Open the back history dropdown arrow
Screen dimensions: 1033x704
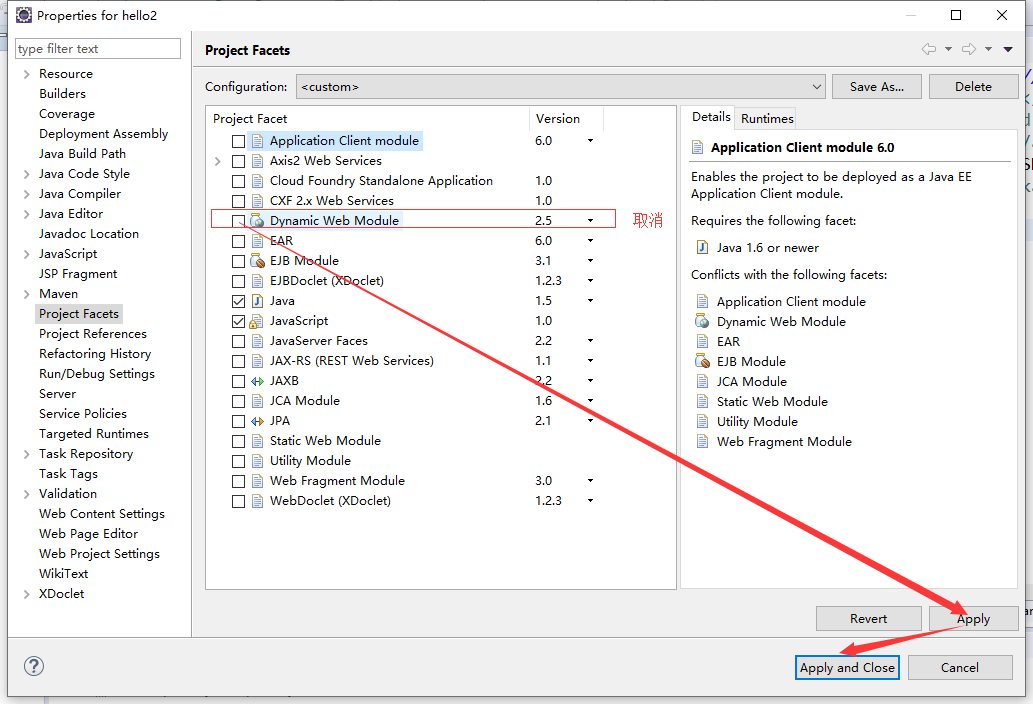click(948, 49)
